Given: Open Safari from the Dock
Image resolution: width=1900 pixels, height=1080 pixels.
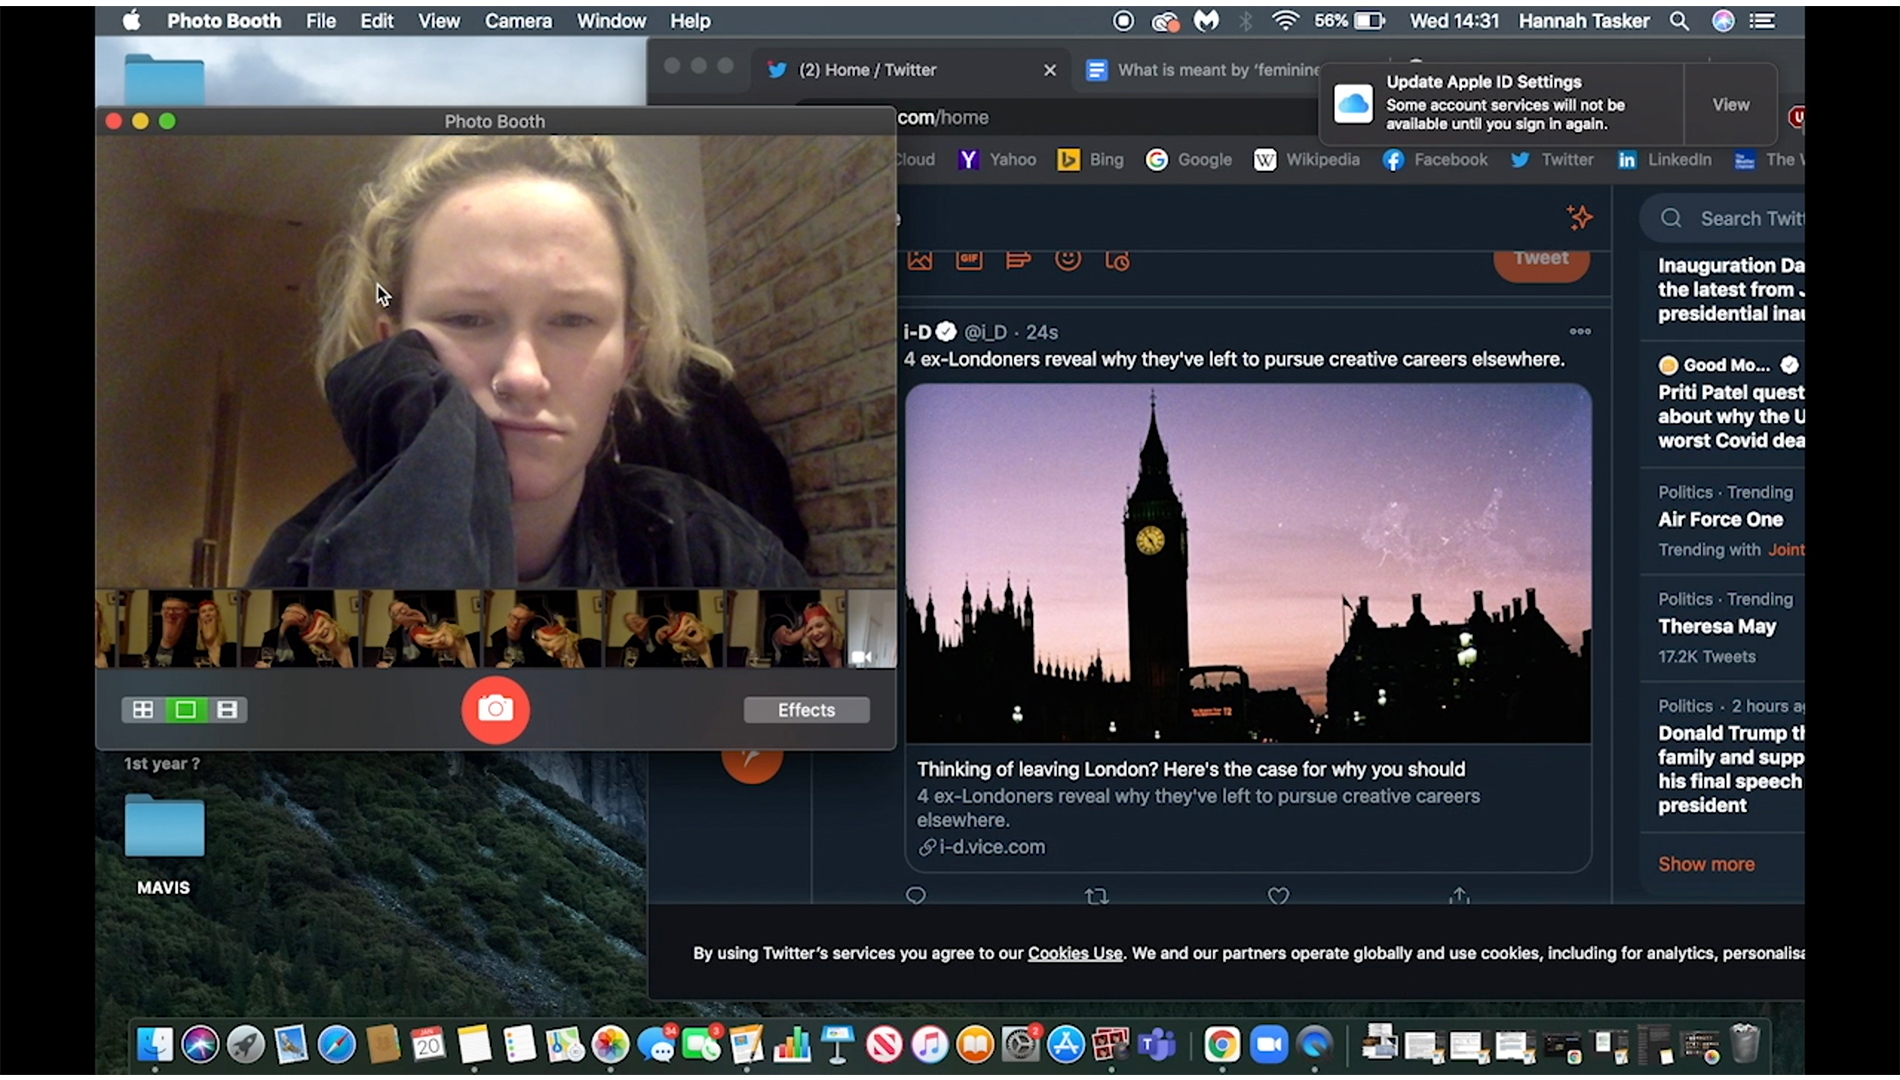Looking at the screenshot, I should [336, 1045].
